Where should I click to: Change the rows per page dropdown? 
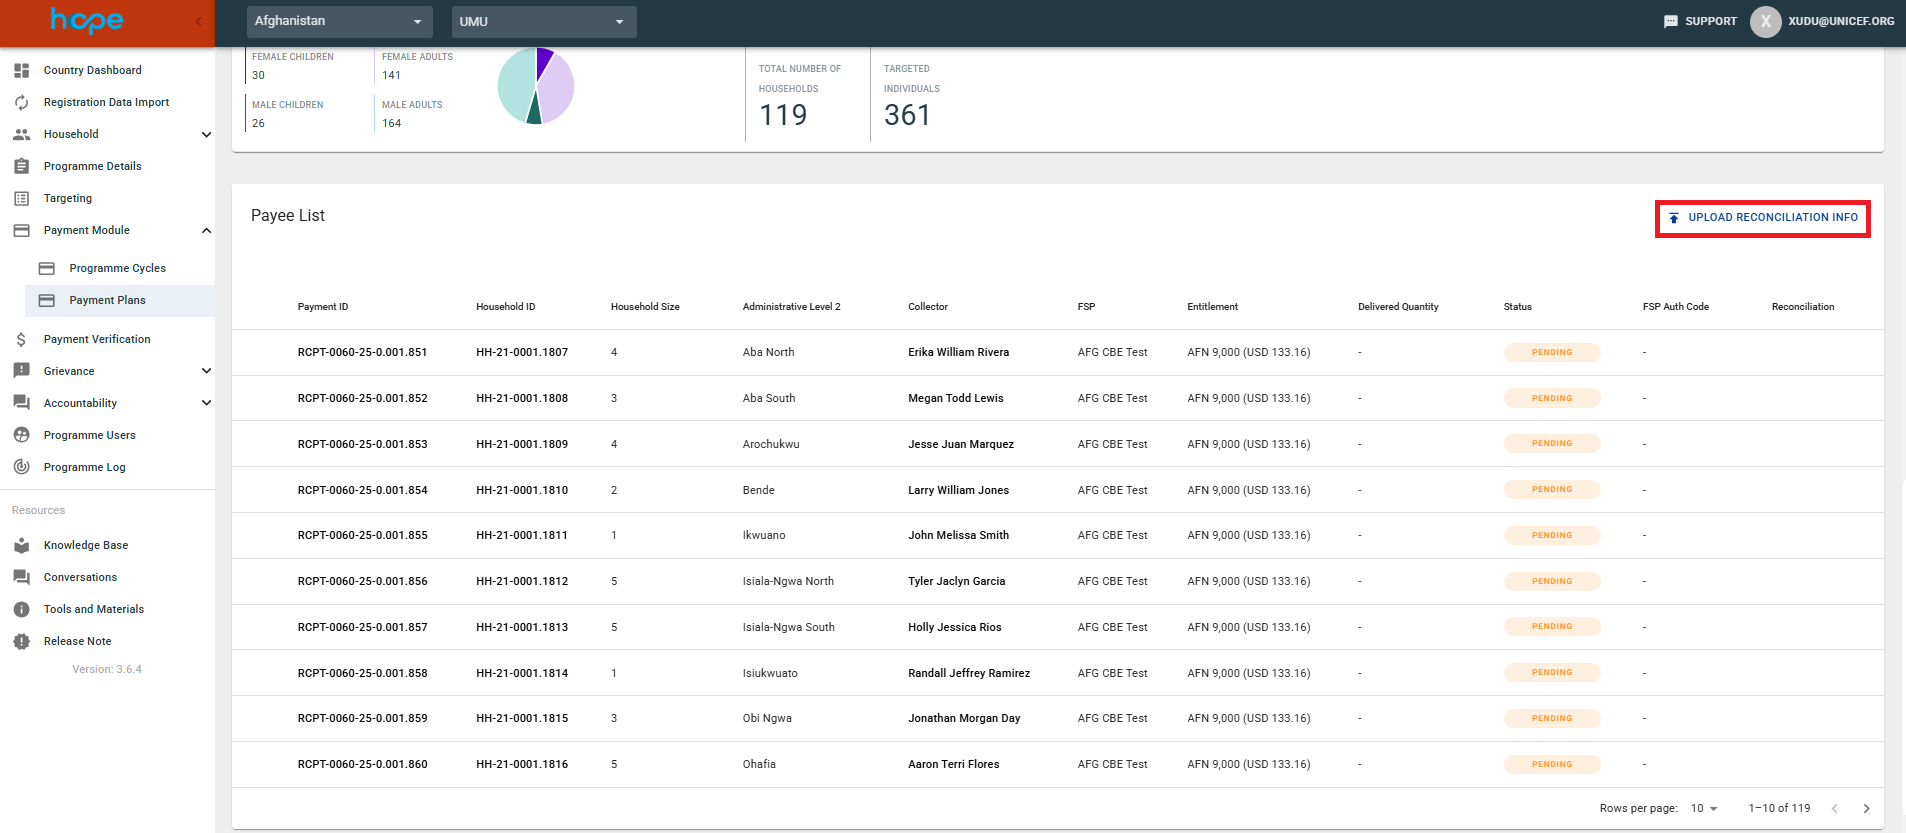click(x=1703, y=808)
